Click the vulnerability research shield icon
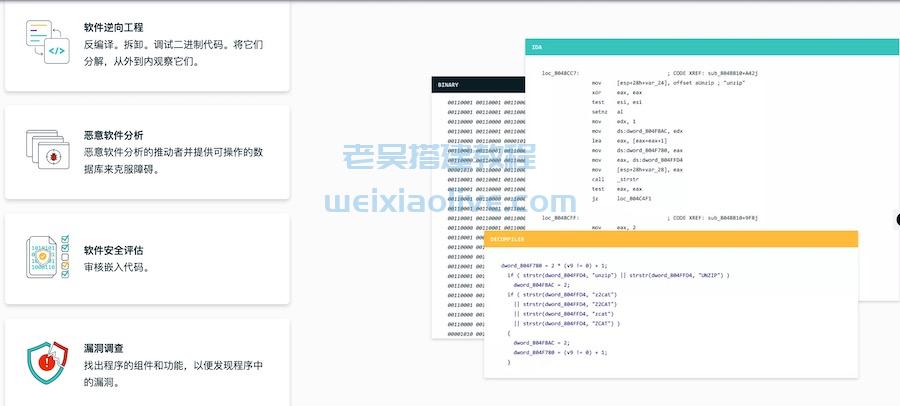The image size is (900, 406). tap(48, 362)
